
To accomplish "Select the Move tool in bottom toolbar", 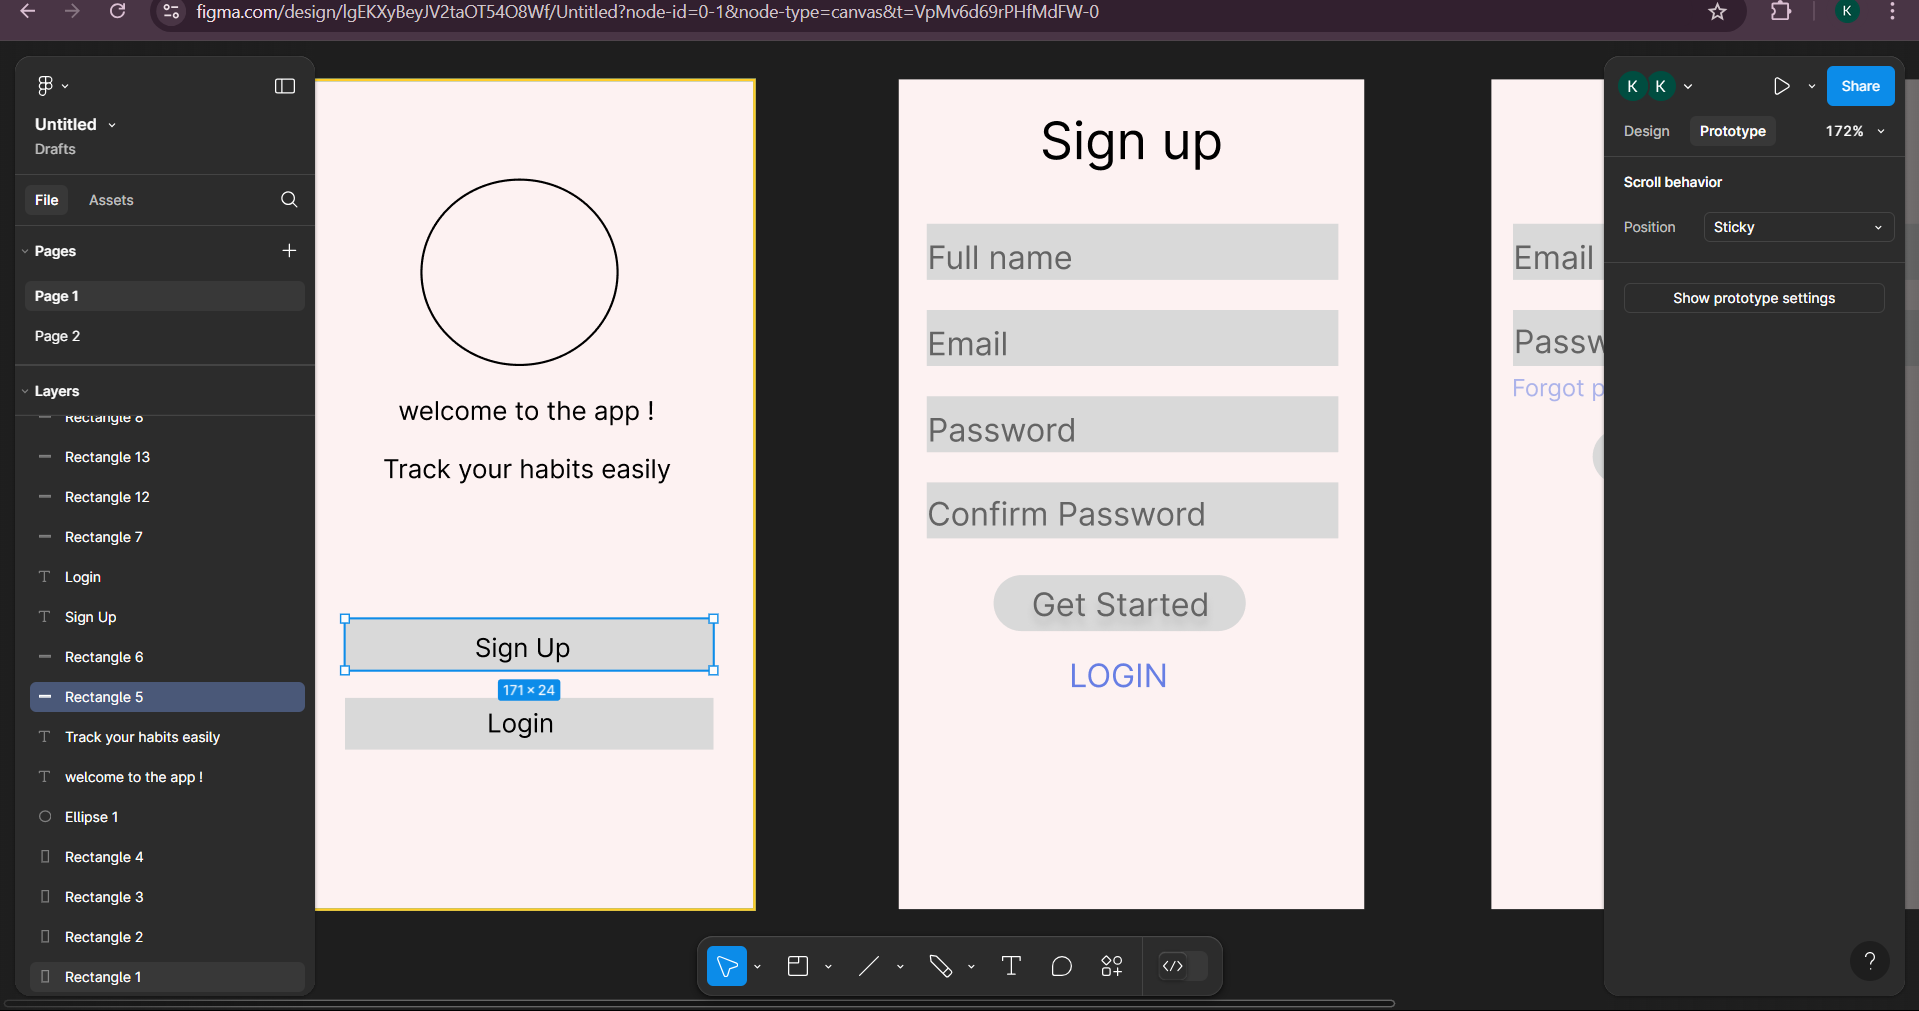I will pos(727,966).
